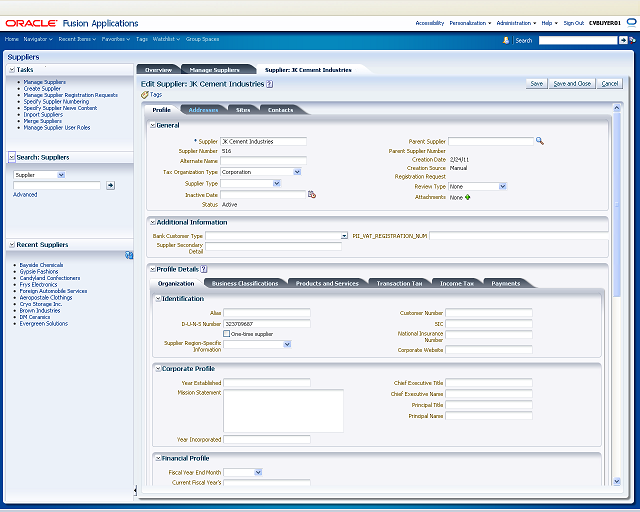Viewport: 640px width, 512px height.
Task: Open Create Supplier task link
Action: pyautogui.click(x=42, y=89)
